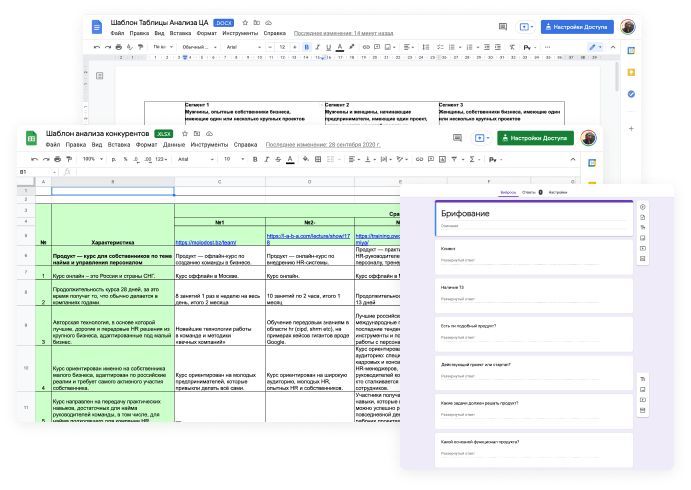The width and height of the screenshot is (691, 490).
Task: Open the functions sigma icon in Sheets
Action: pyautogui.click(x=472, y=159)
